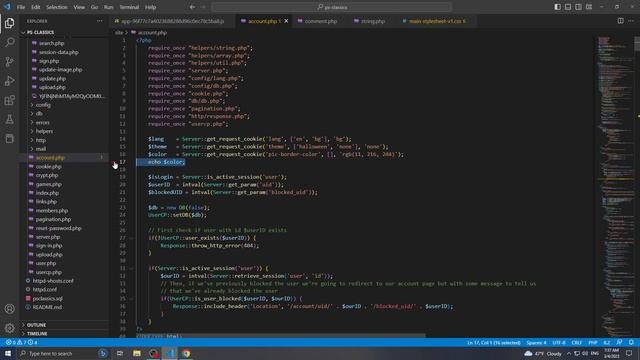Image resolution: width=640 pixels, height=360 pixels.
Task: Click the line and column status entry
Action: [493, 342]
